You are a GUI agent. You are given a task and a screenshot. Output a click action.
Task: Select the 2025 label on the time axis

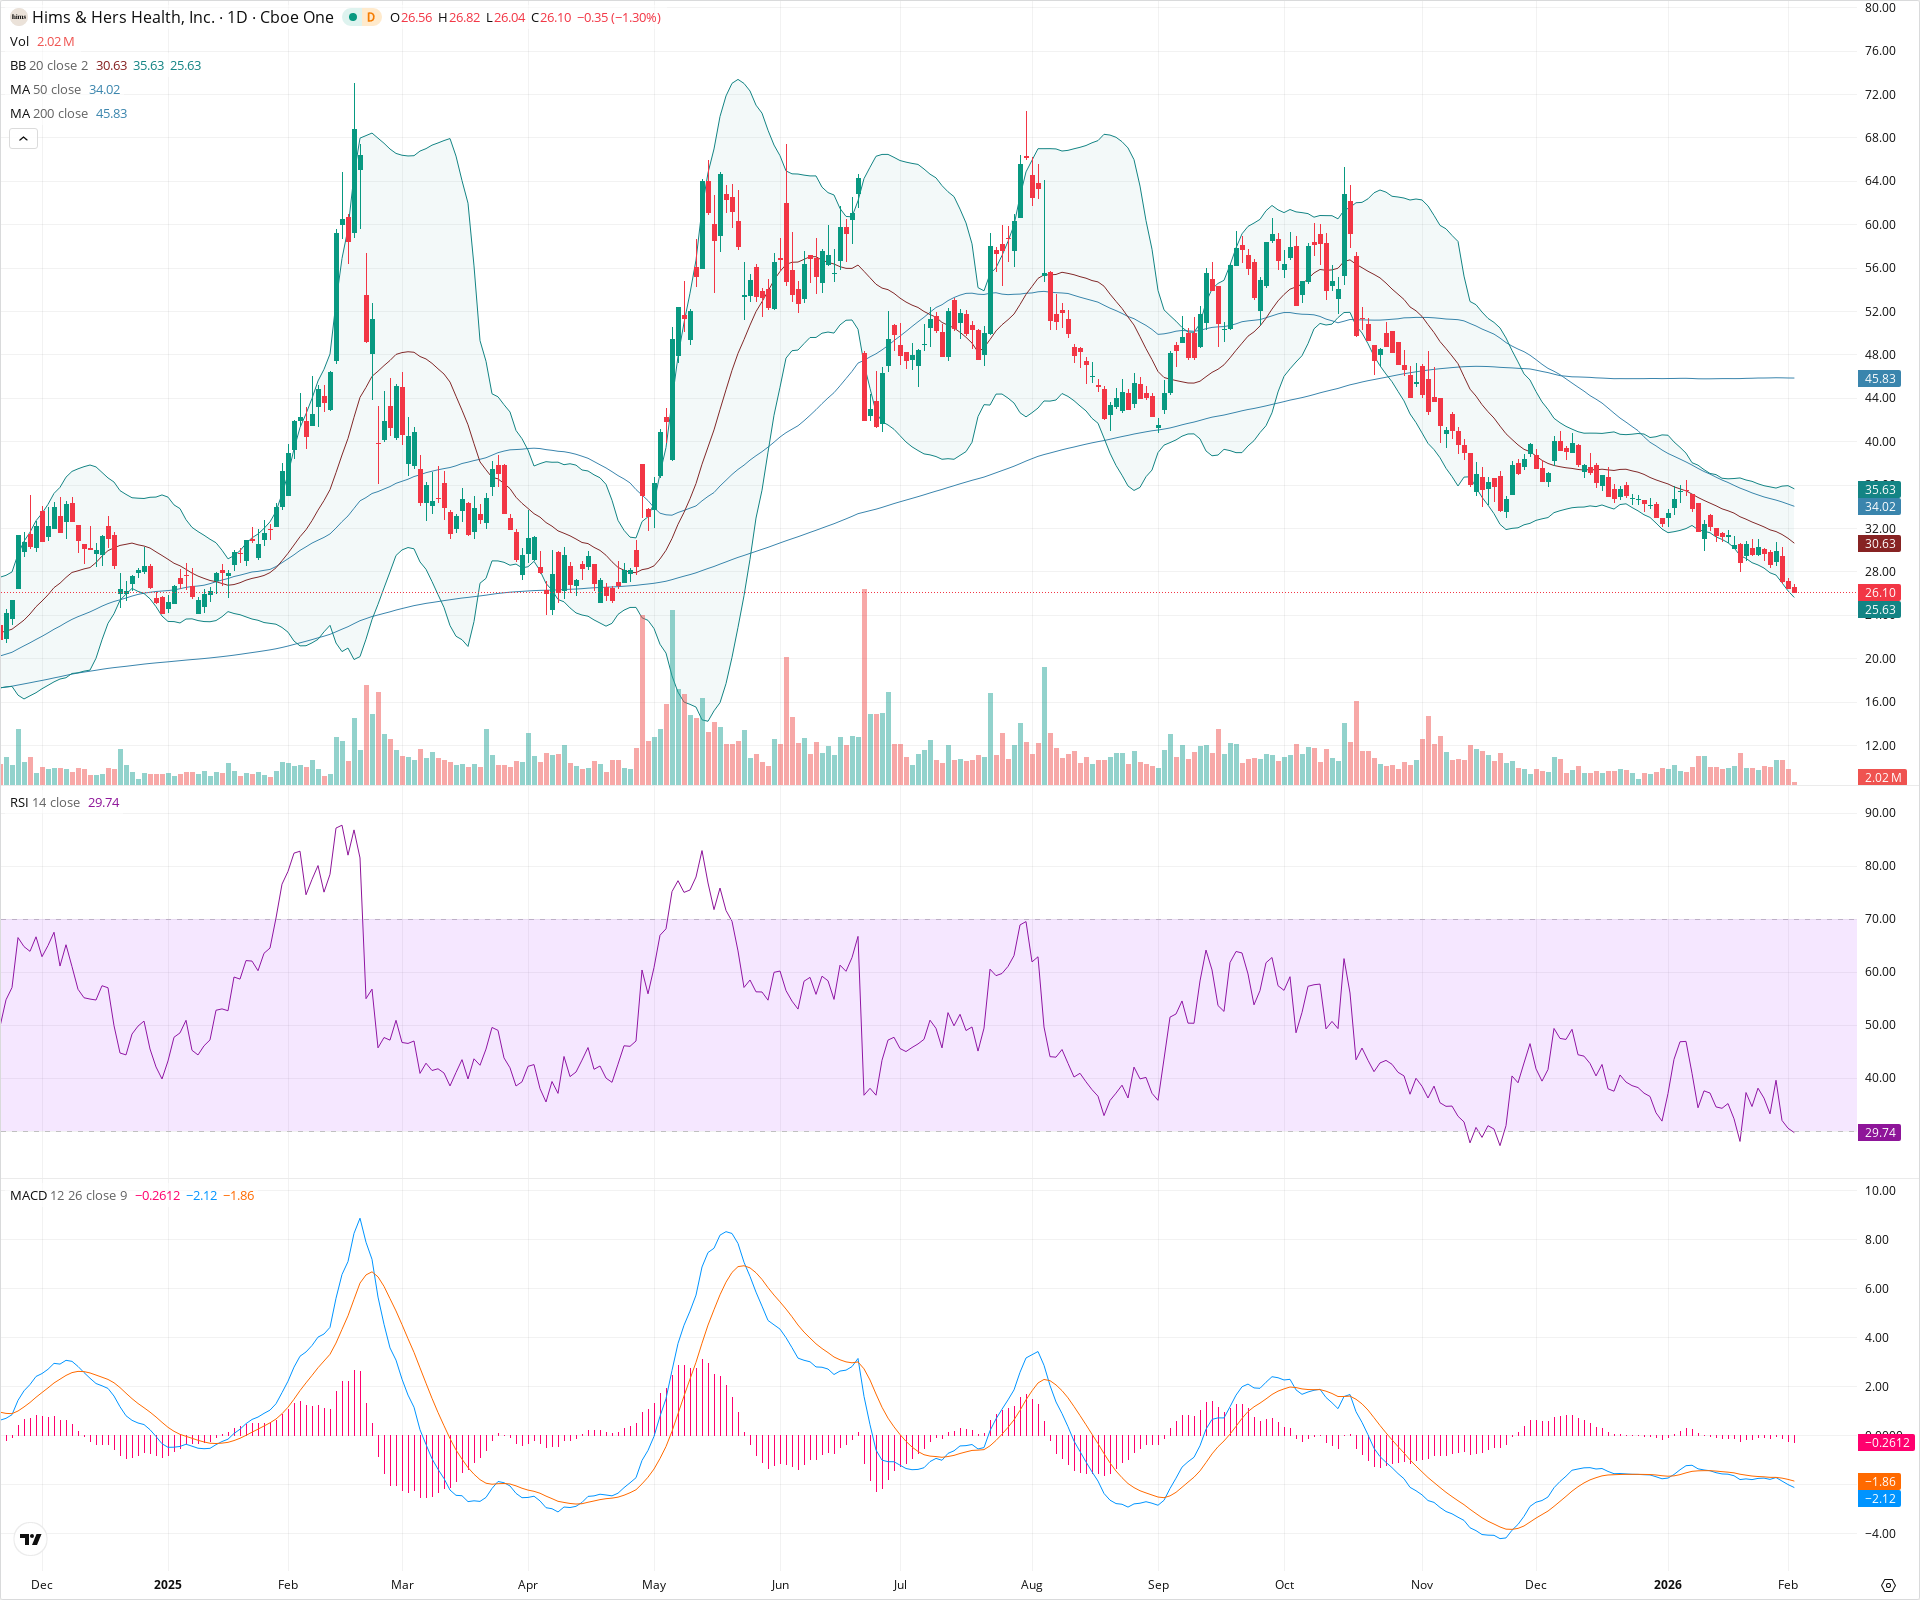[168, 1585]
